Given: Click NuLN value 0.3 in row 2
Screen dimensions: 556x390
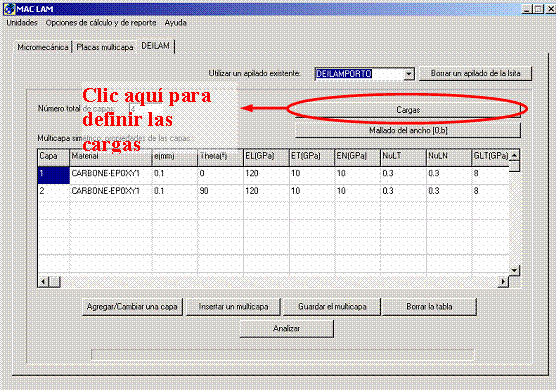Looking at the screenshot, I should [x=449, y=192].
